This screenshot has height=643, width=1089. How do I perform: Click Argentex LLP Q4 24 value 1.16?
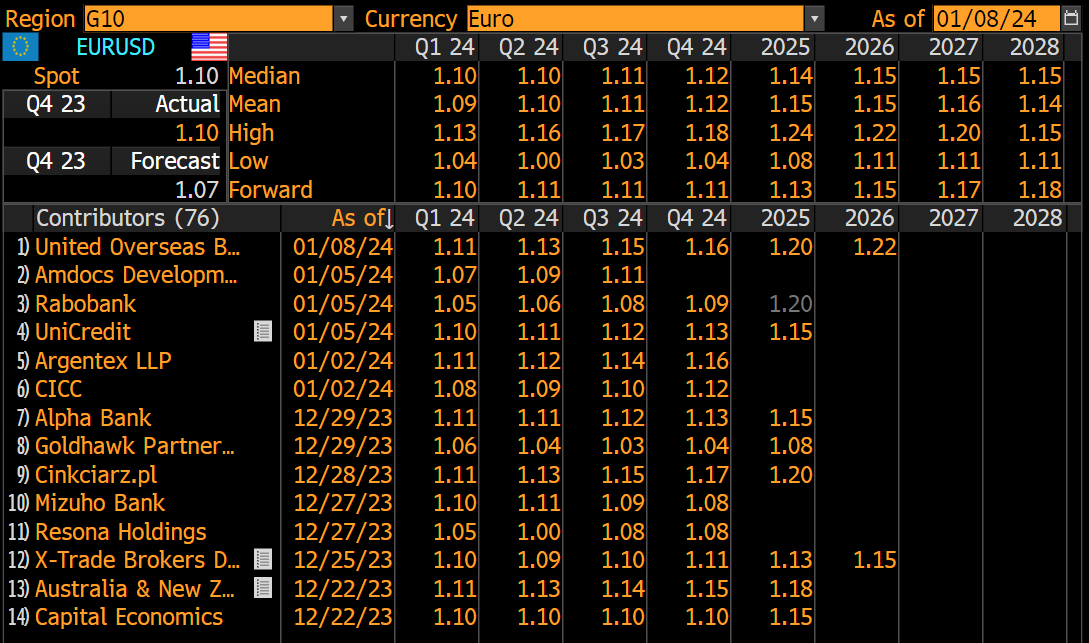pyautogui.click(x=706, y=360)
